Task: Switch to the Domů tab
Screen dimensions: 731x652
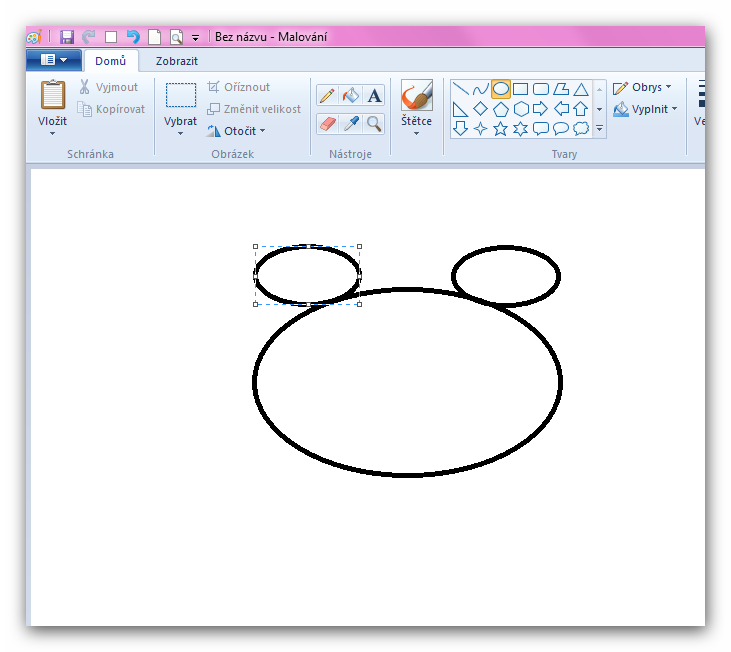Action: pos(110,61)
